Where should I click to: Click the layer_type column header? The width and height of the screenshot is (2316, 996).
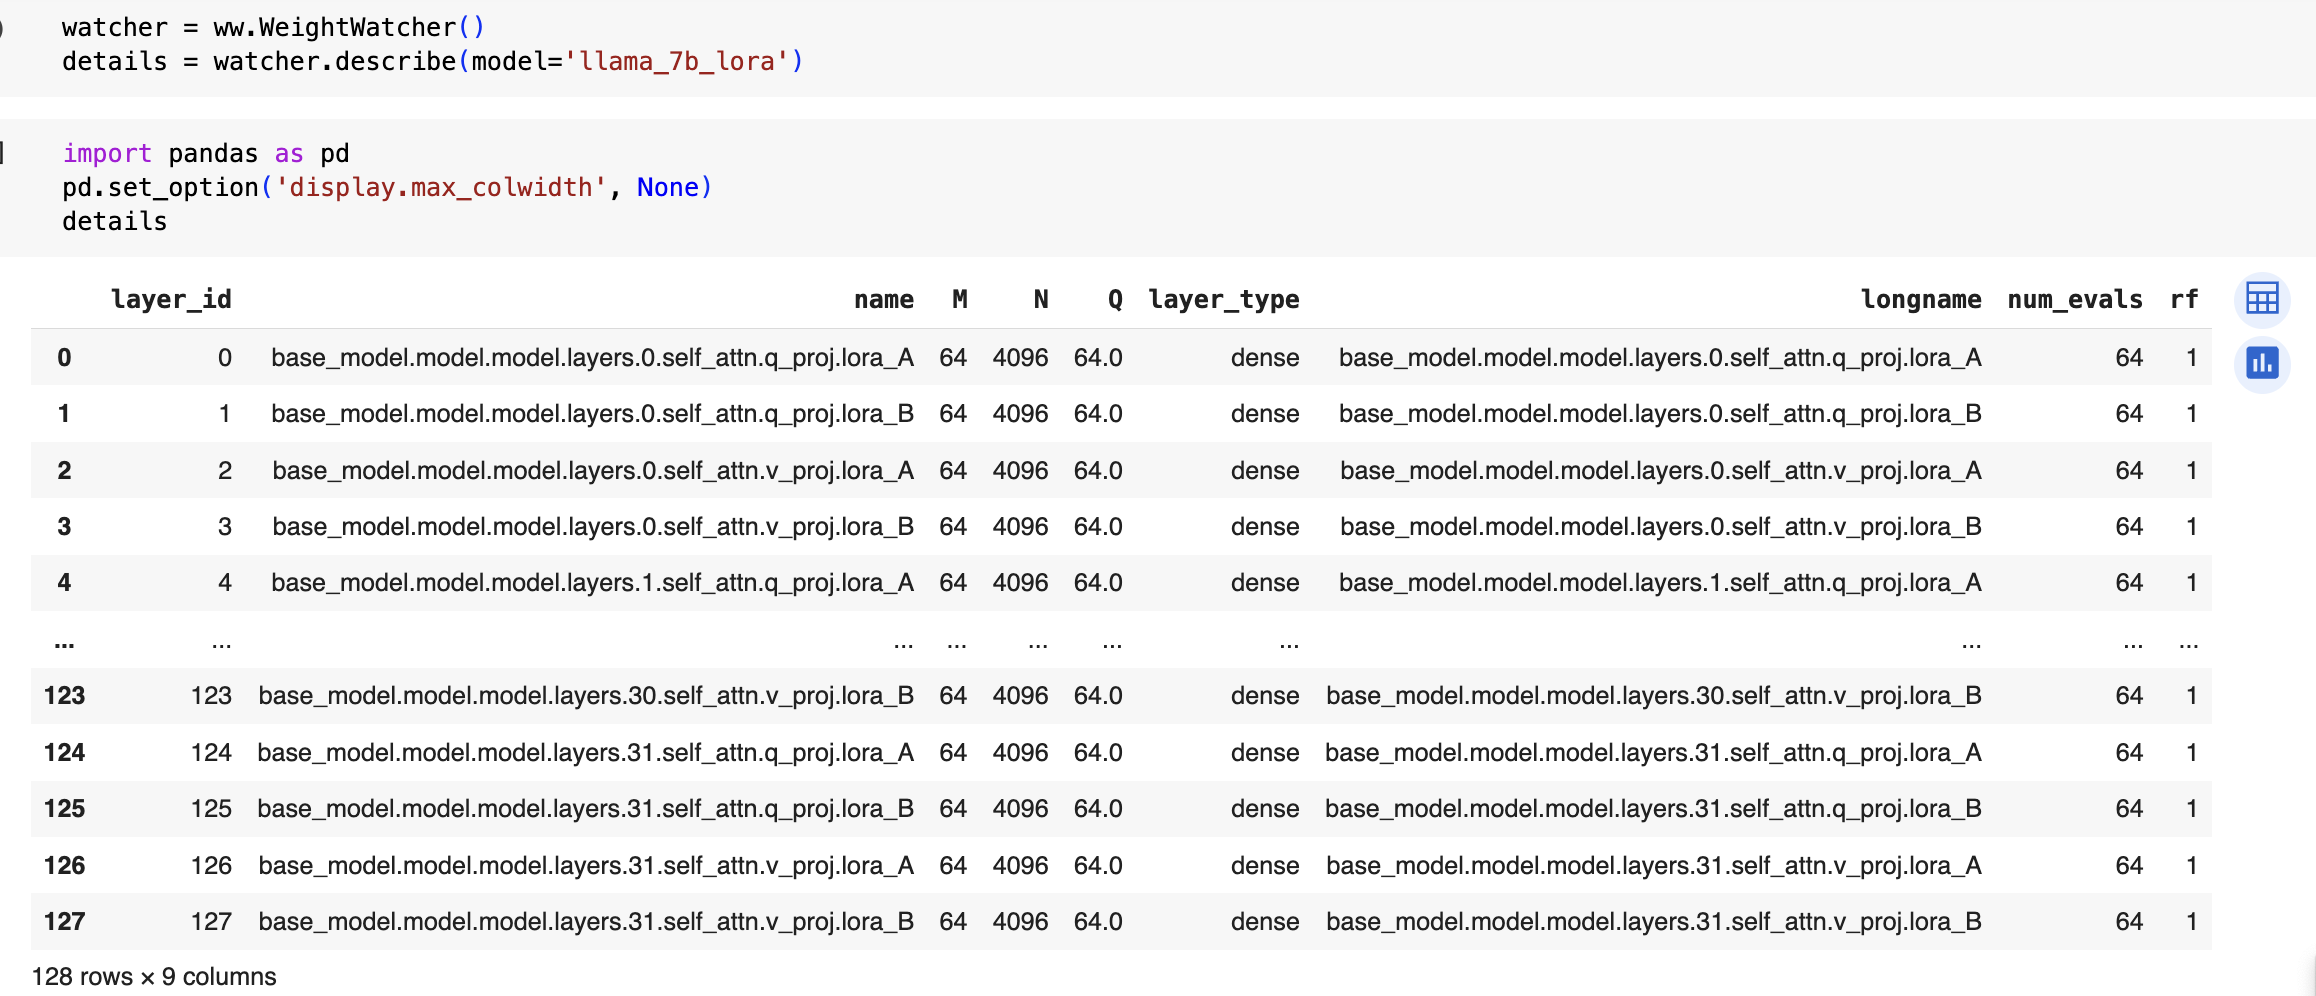pyautogui.click(x=1223, y=300)
